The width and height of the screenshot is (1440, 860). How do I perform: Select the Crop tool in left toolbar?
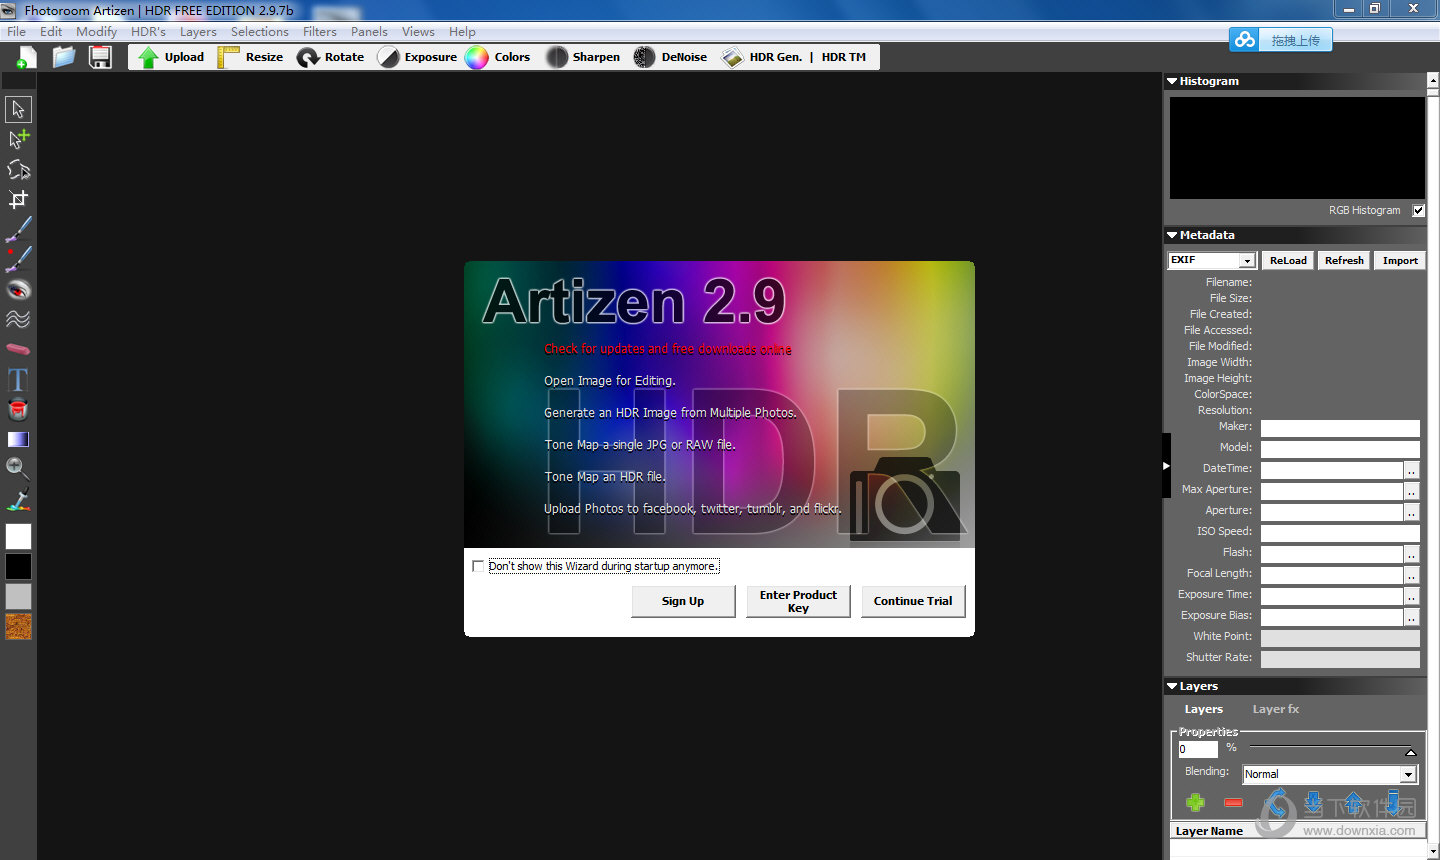tap(18, 199)
